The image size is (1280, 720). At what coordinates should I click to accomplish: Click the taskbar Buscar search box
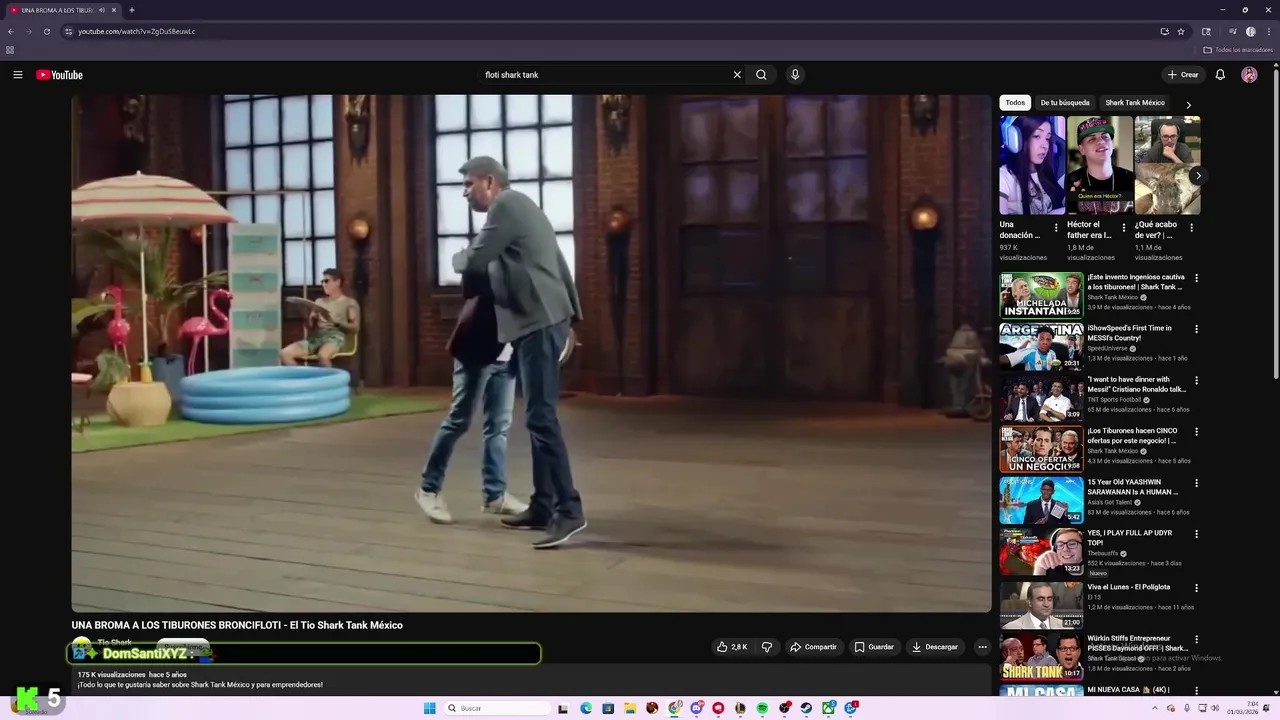498,708
